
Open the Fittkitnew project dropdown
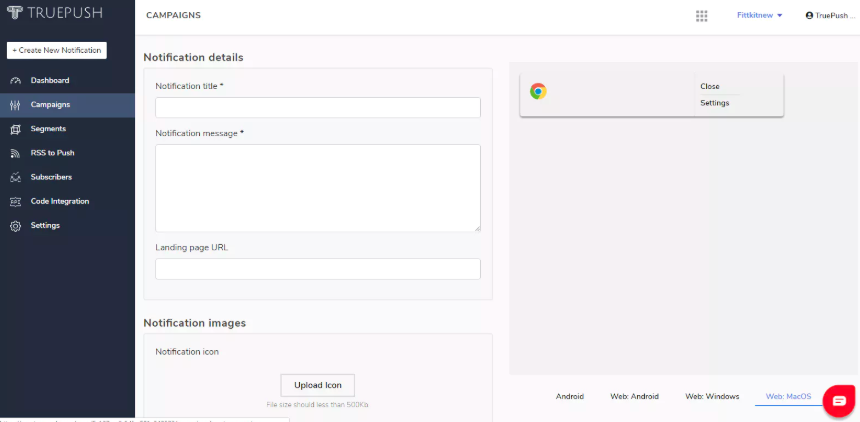point(759,15)
